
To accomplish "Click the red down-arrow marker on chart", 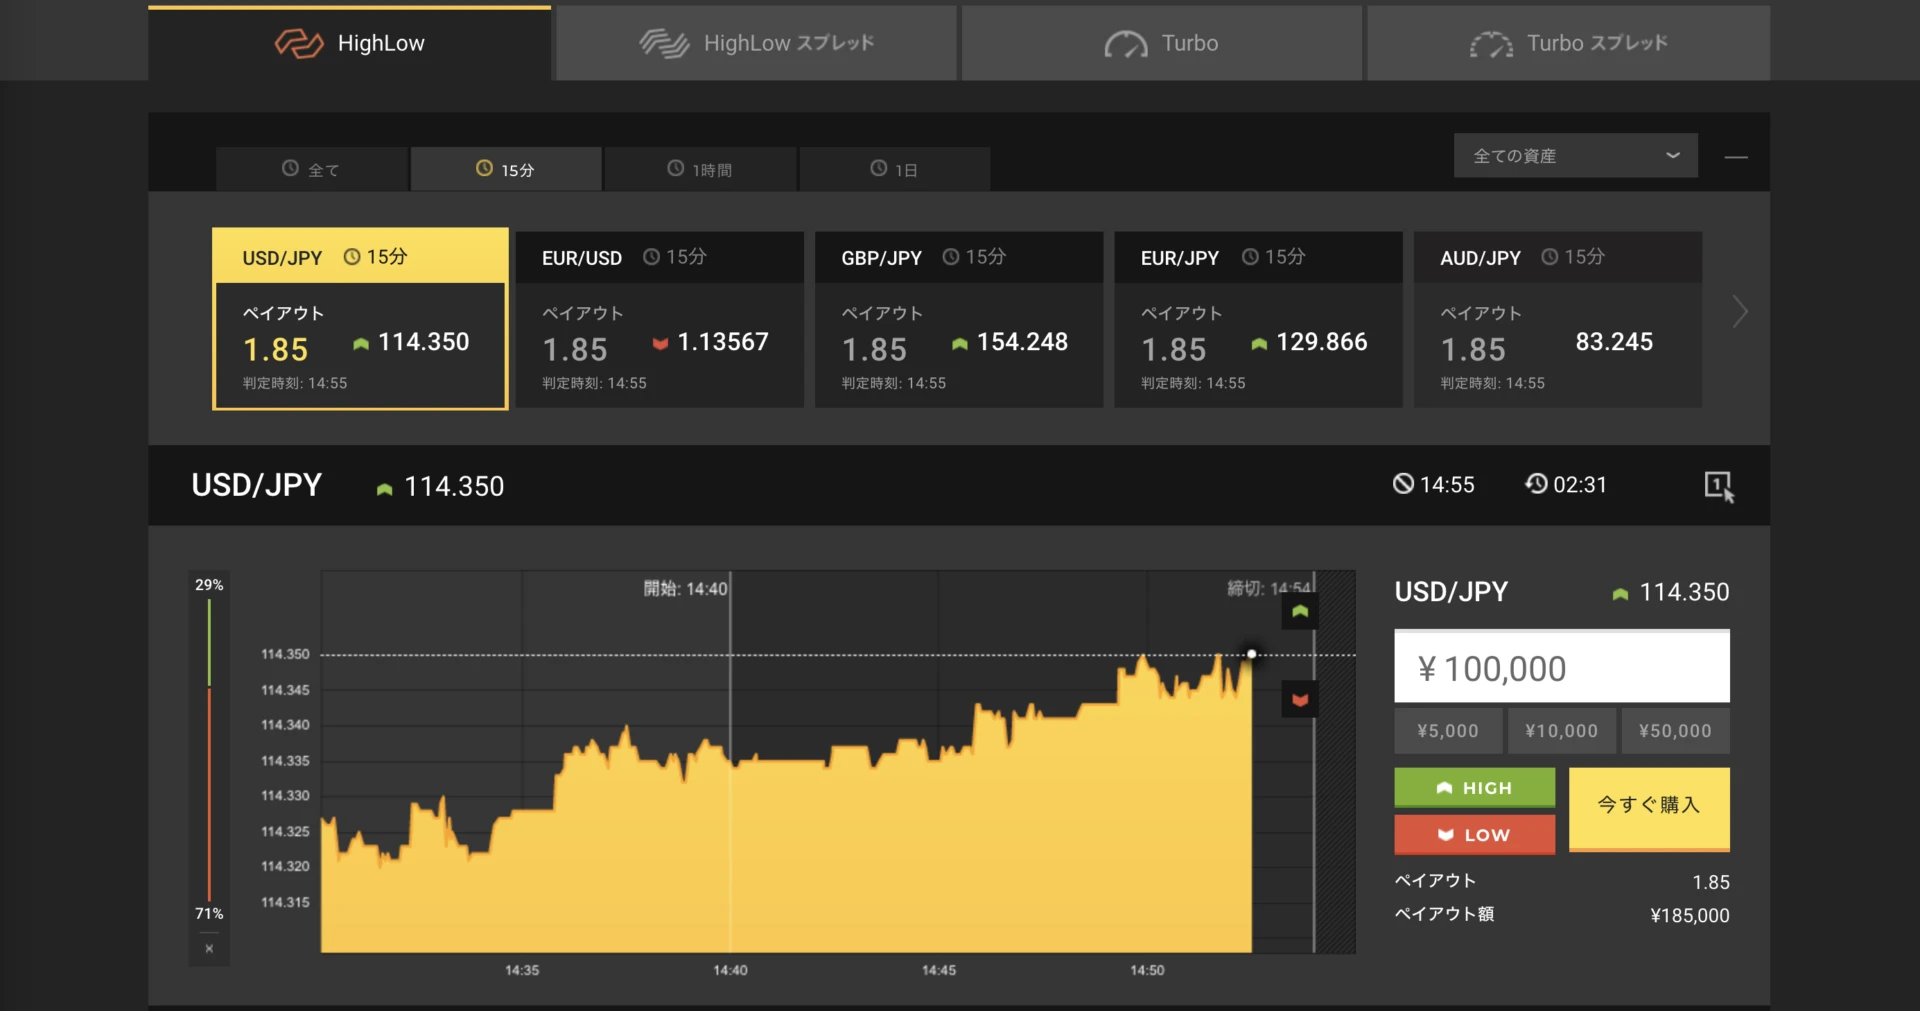I will pos(1300,700).
